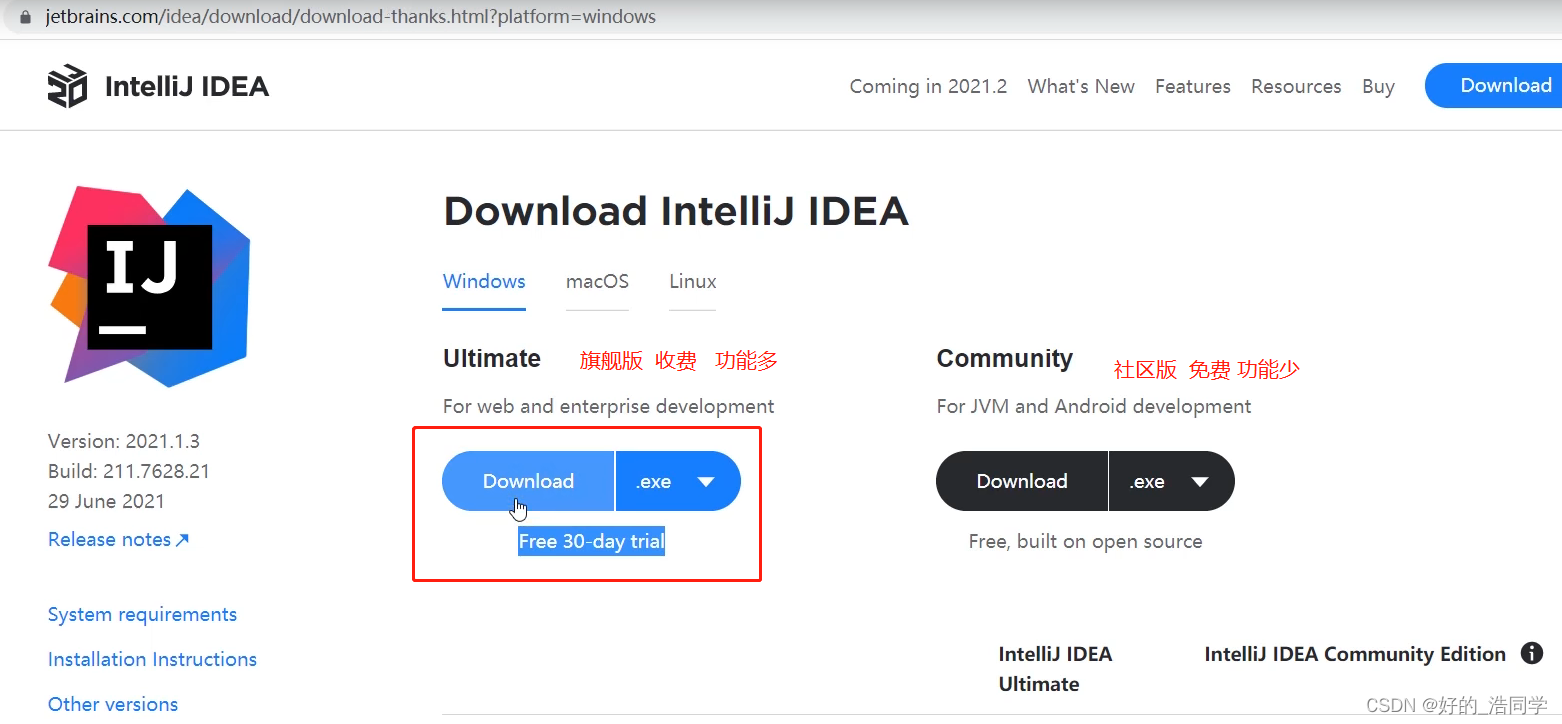Click the Download IntelliJ IDEA heading

pyautogui.click(x=676, y=211)
